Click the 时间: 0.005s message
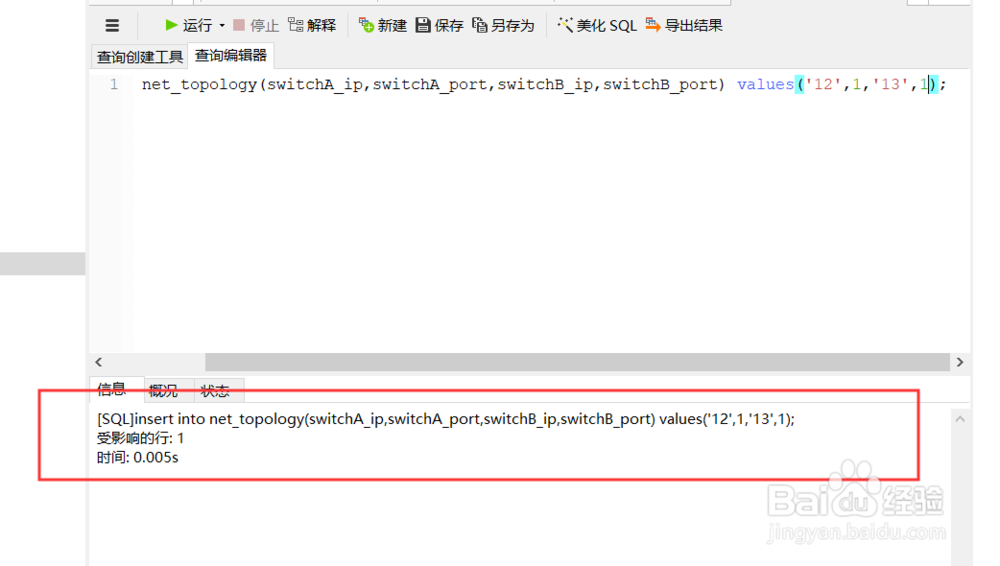Image resolution: width=1000 pixels, height=566 pixels. [138, 458]
